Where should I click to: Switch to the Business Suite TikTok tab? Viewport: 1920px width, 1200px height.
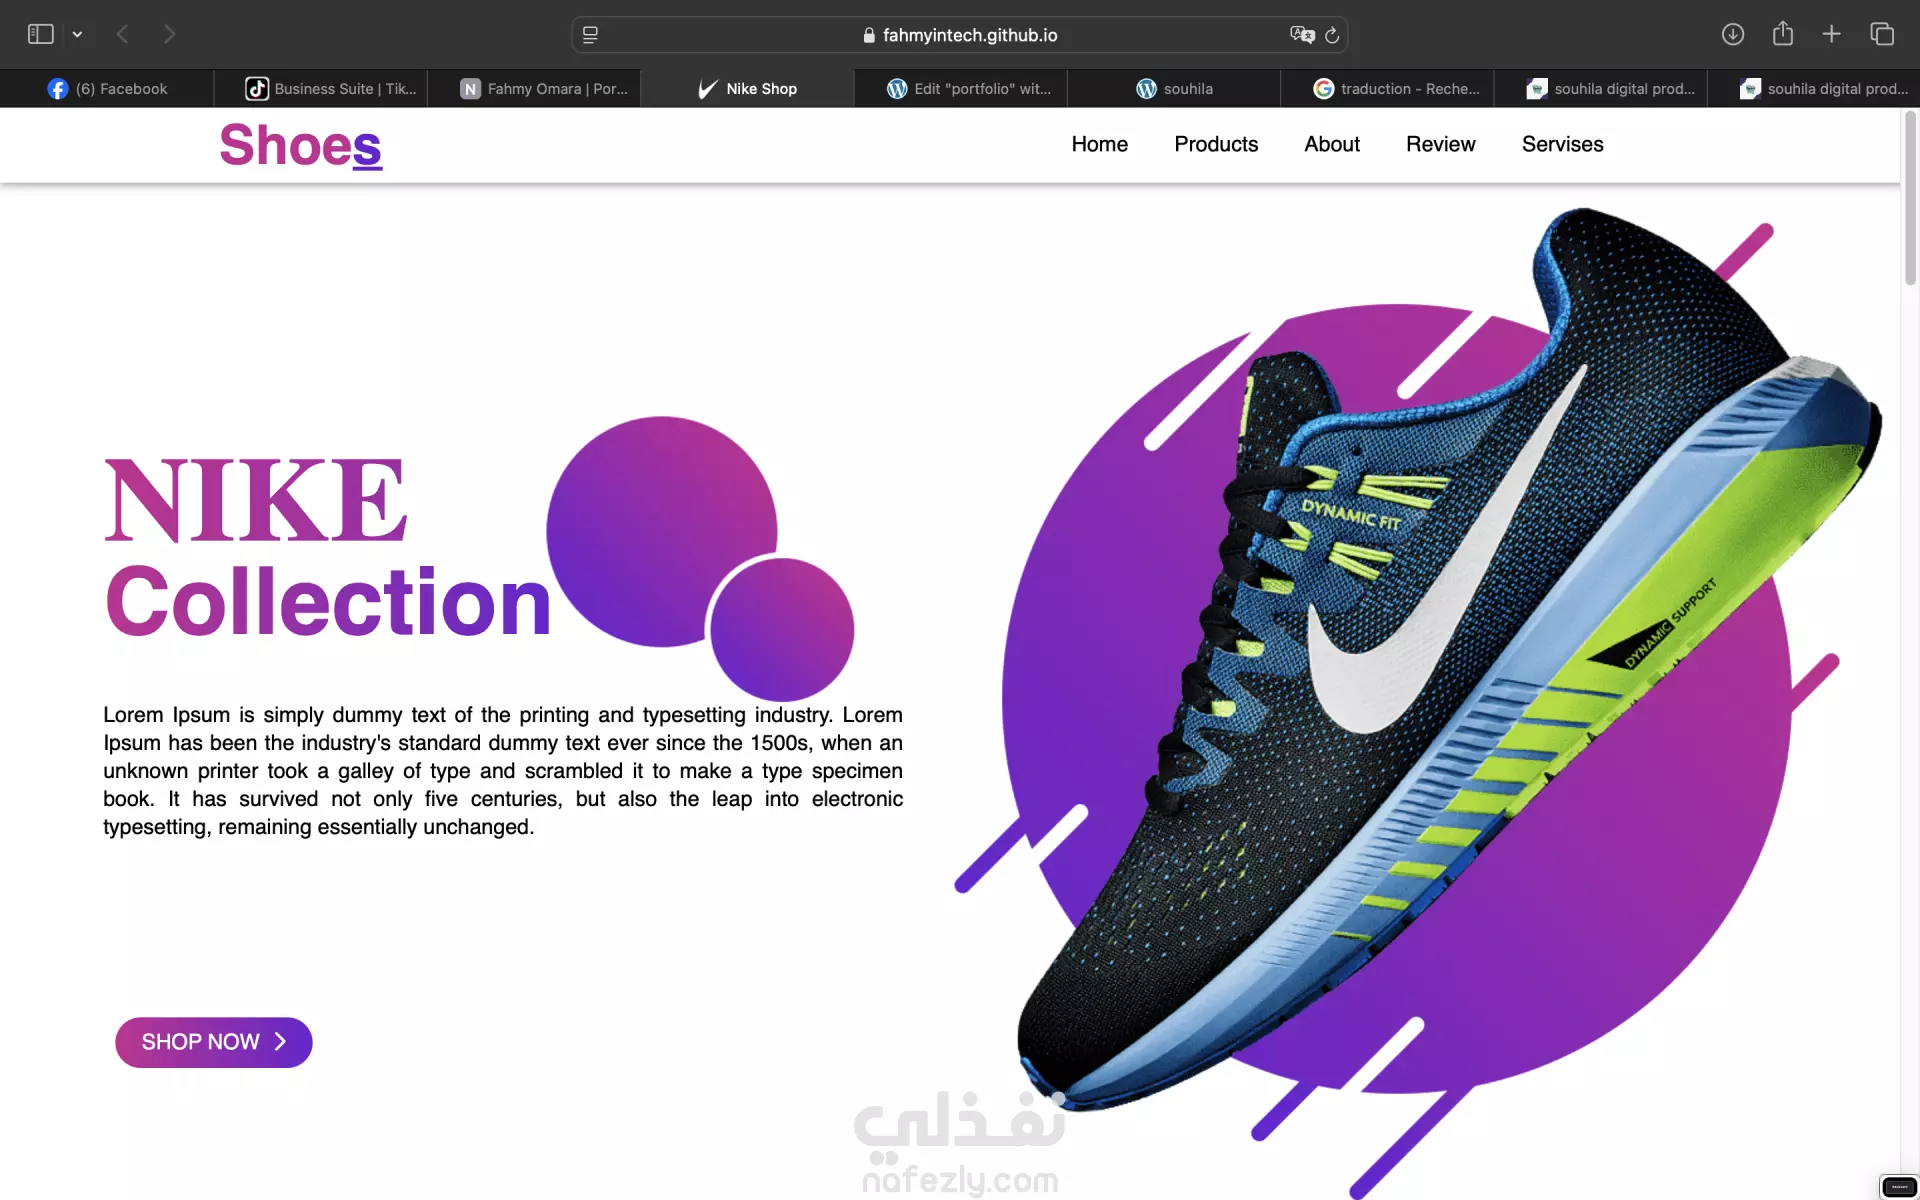[321, 89]
